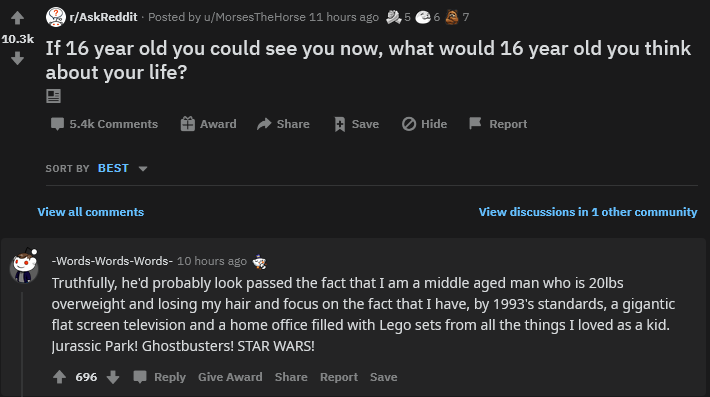Click -Words-Words-Words- commenter avatar
The height and width of the screenshot is (397, 710).
click(24, 266)
